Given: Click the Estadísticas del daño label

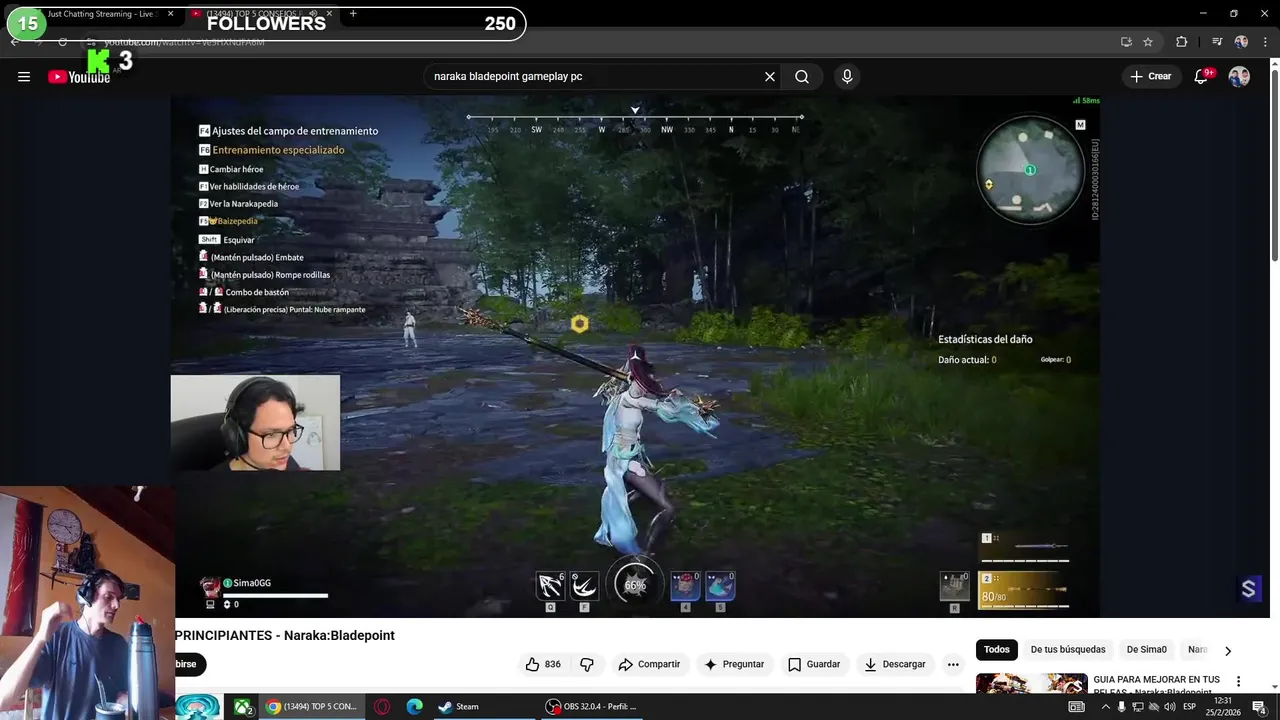Looking at the screenshot, I should (985, 339).
